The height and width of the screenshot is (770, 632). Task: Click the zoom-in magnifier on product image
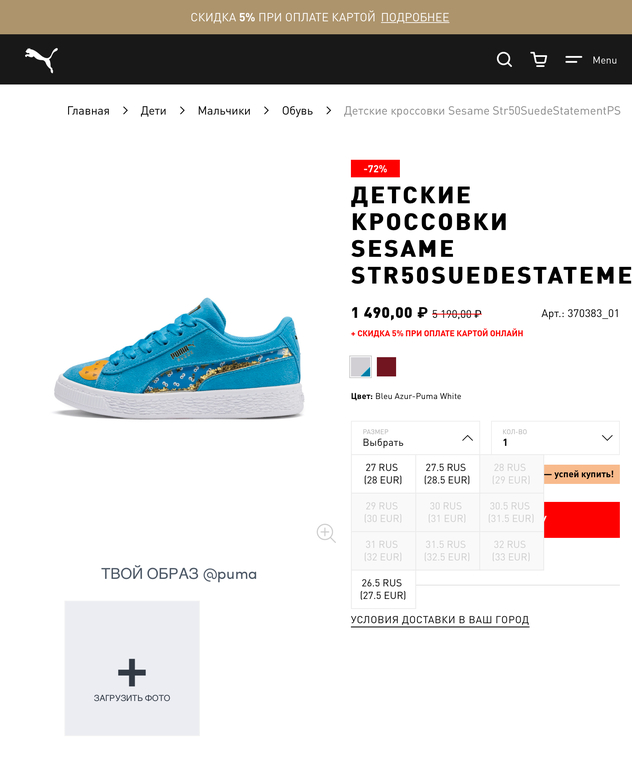[x=326, y=533]
